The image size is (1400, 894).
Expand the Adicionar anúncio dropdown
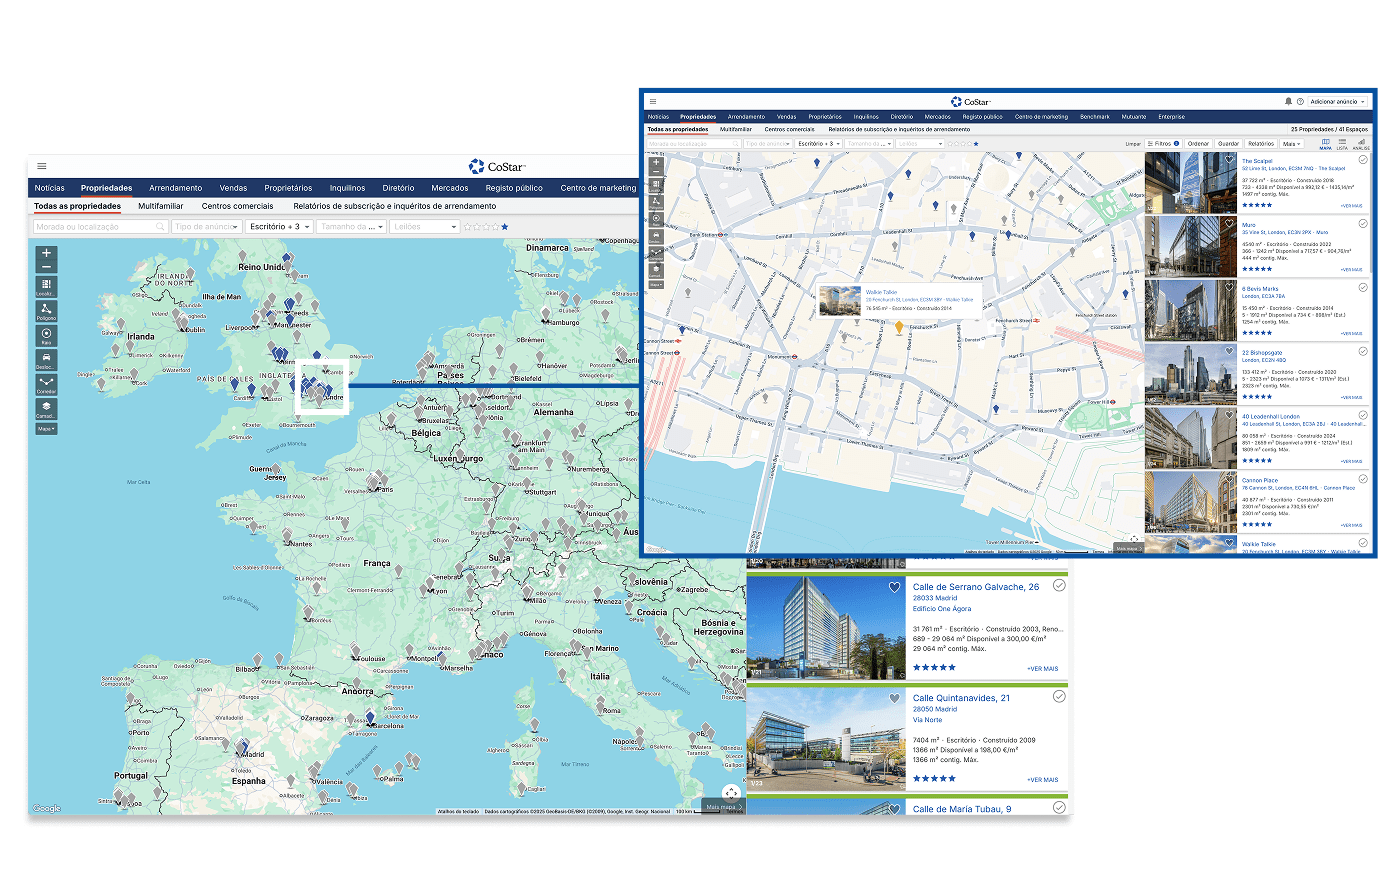point(1338,101)
